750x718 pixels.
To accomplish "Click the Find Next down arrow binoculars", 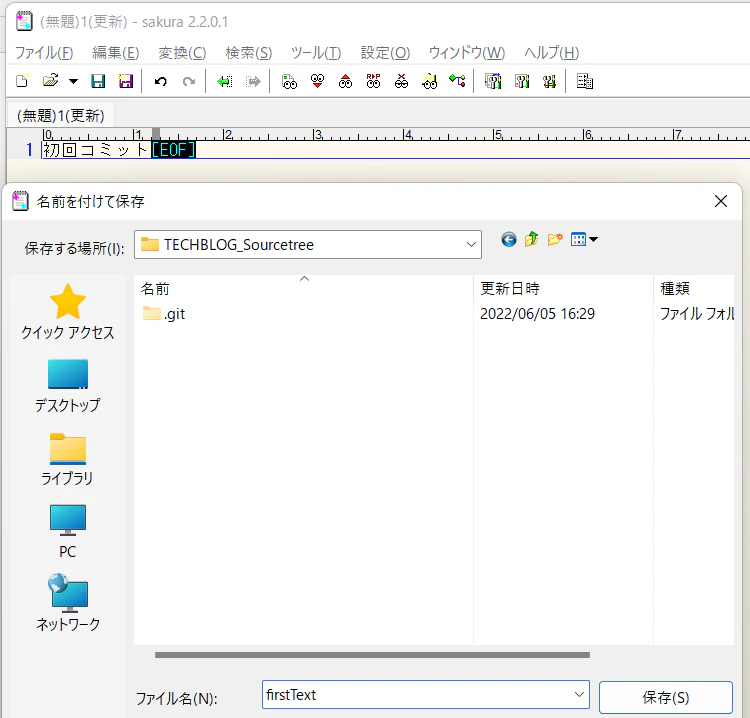I will (x=317, y=81).
